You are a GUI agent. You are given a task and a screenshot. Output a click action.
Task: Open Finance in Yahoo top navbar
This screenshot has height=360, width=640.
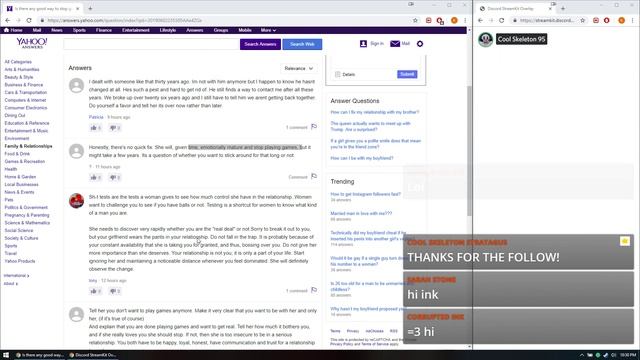coord(104,30)
